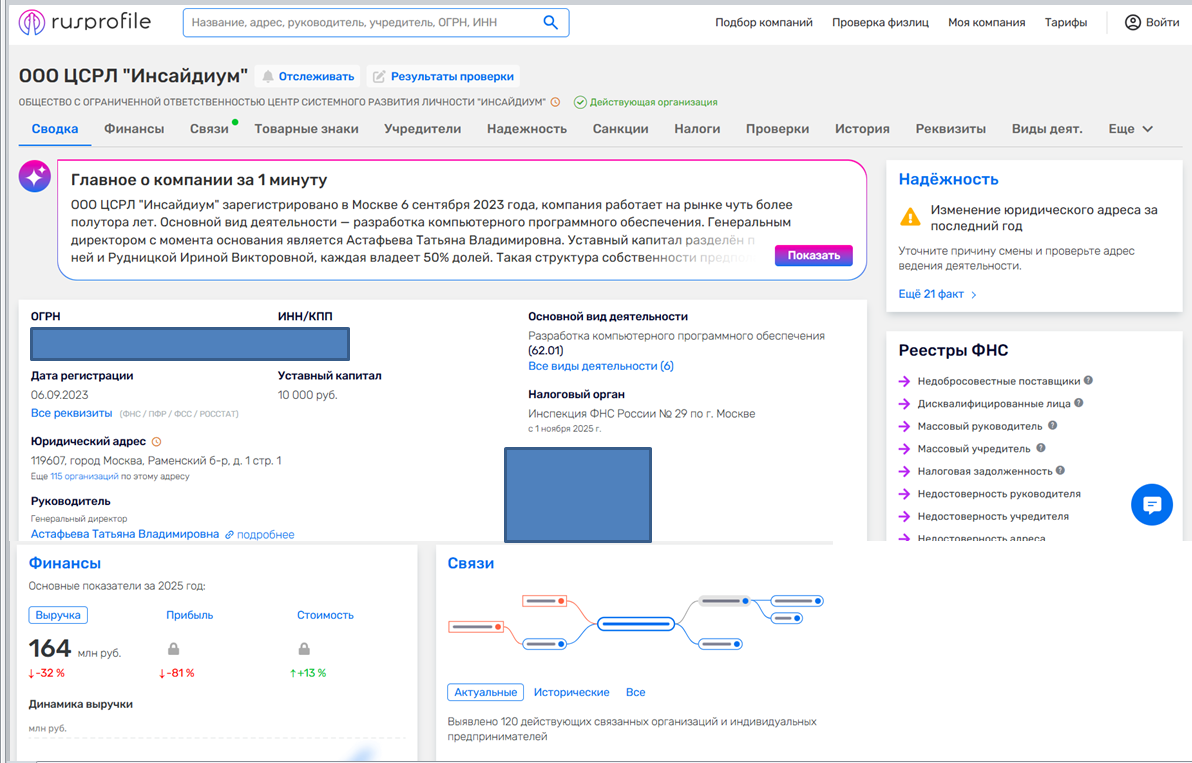The image size is (1192, 763).
Task: Click the connections graph diagram
Action: [636, 622]
